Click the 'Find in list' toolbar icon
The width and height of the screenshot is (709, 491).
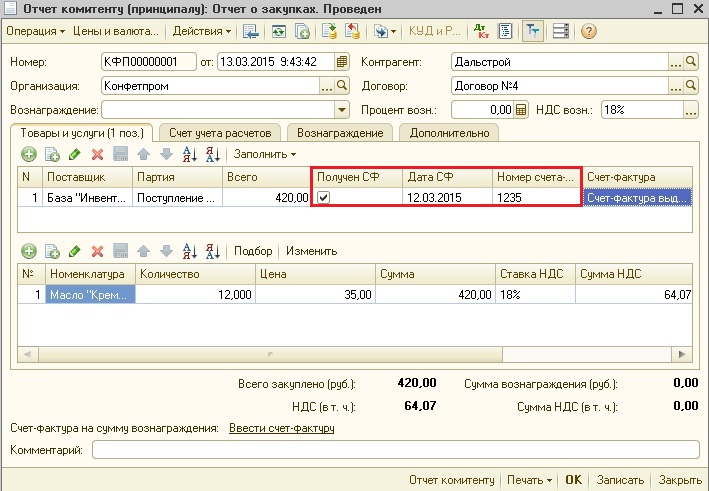pyautogui.click(x=251, y=31)
